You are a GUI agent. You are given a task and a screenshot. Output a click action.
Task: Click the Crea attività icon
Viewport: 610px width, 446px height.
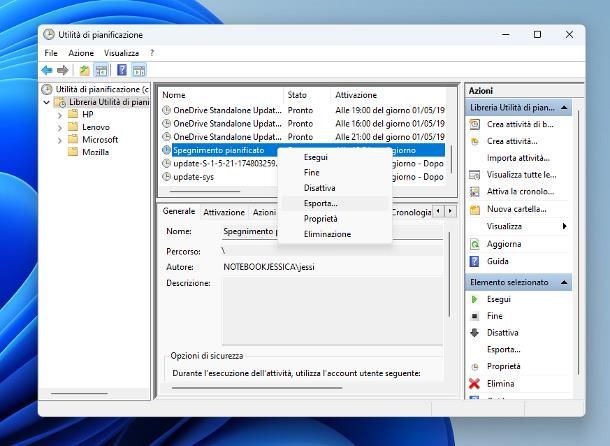pos(475,141)
